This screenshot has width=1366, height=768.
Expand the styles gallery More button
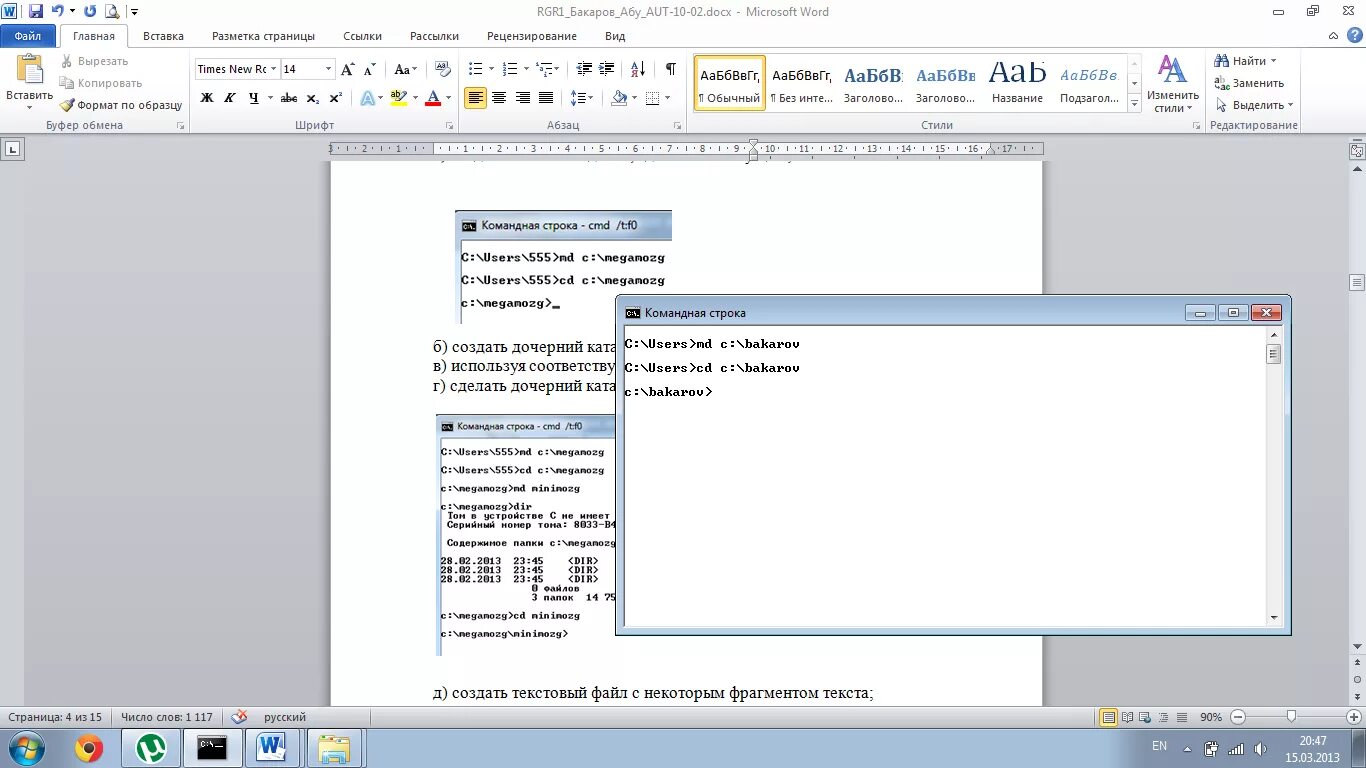click(x=1134, y=102)
